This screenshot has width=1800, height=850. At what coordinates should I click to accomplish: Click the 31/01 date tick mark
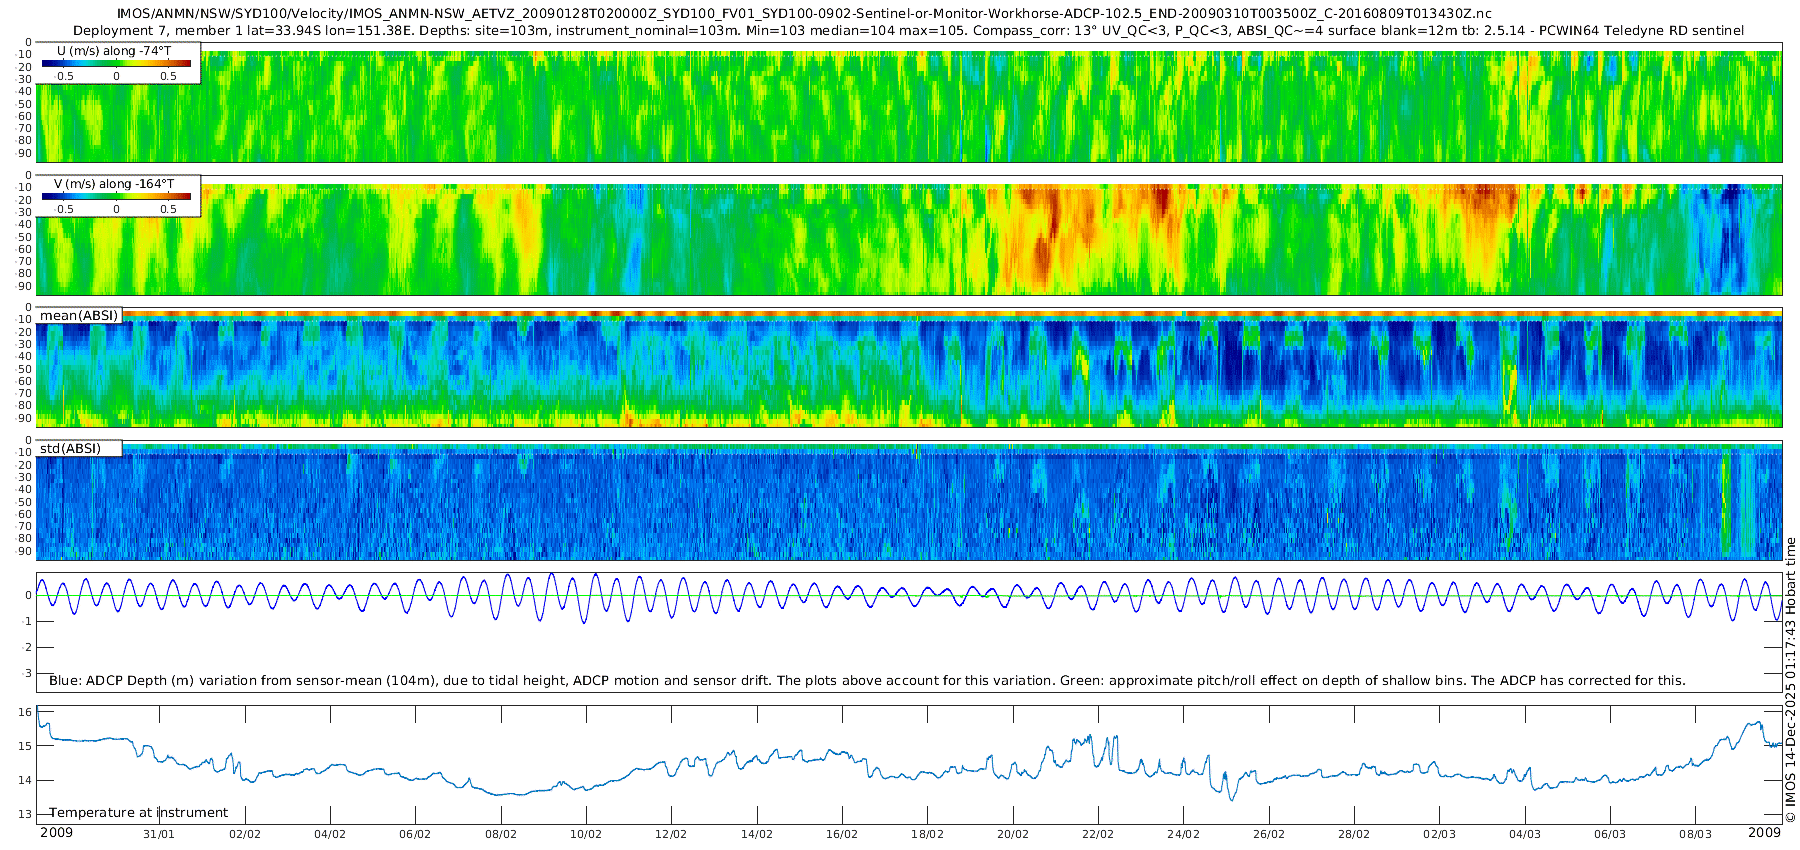pos(159,834)
